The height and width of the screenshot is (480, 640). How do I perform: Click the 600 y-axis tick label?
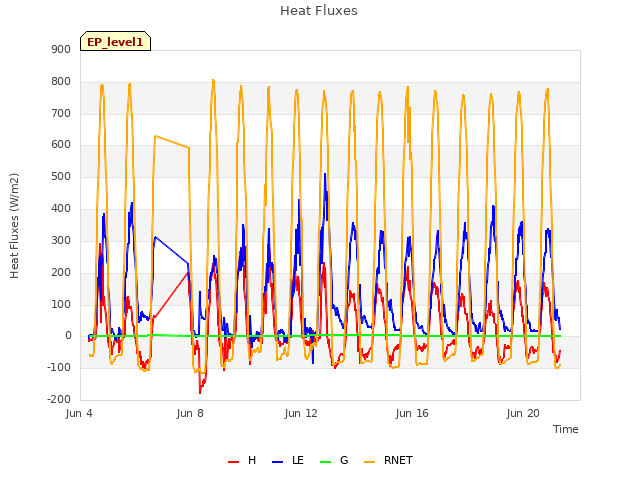coord(61,145)
